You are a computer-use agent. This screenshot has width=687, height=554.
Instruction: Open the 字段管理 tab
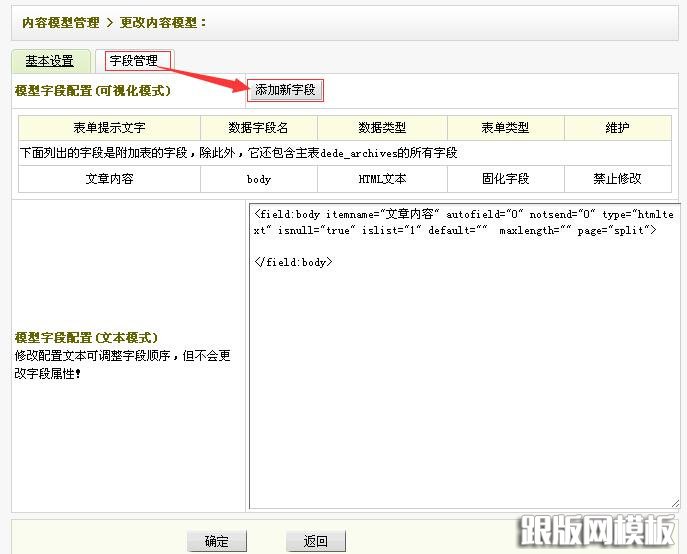134,61
